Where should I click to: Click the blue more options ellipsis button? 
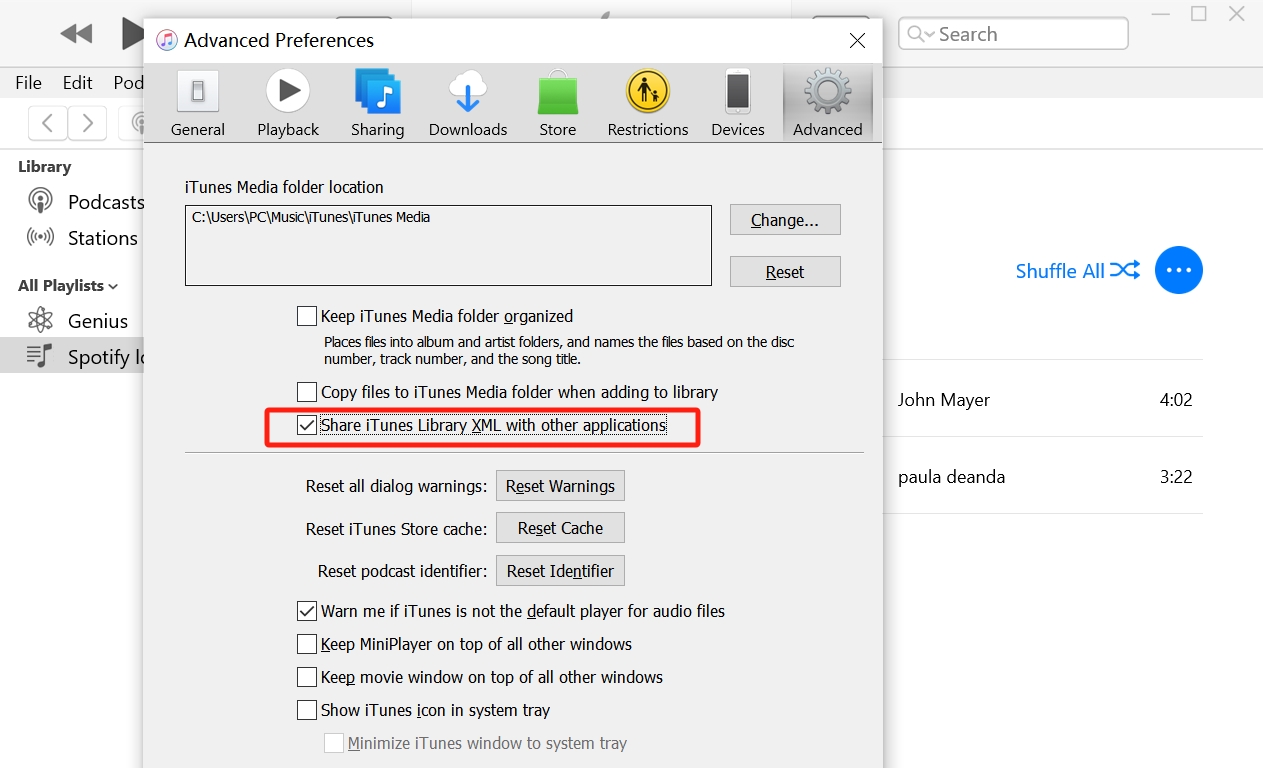1178,270
